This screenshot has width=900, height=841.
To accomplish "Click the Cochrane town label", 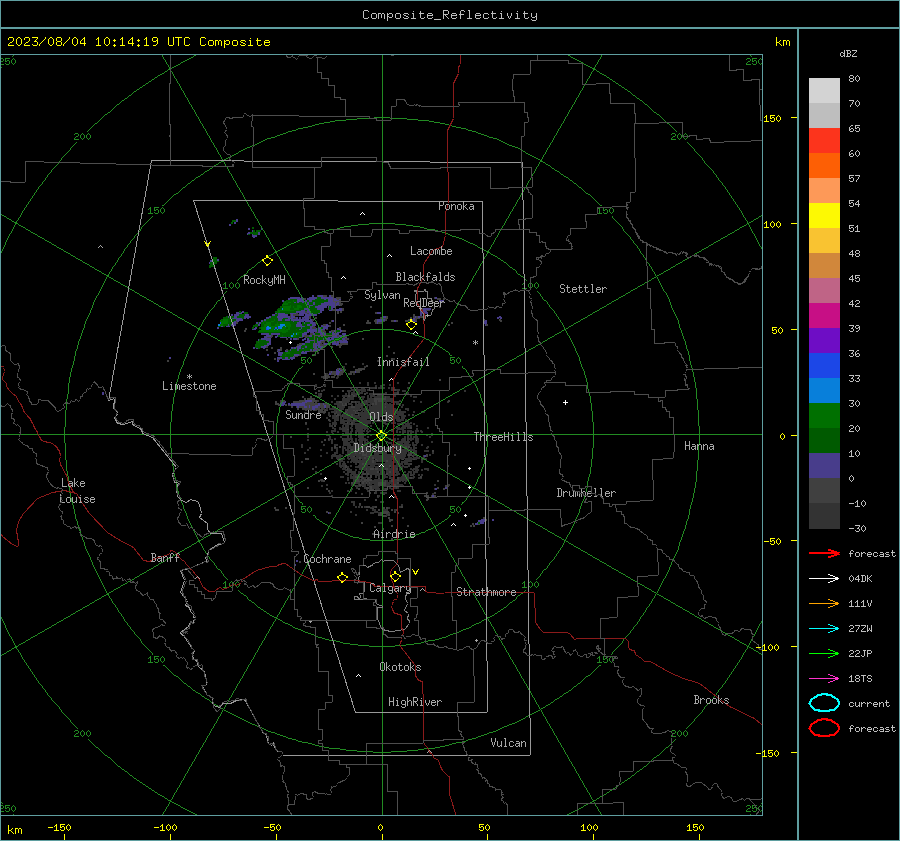I will pos(327,559).
